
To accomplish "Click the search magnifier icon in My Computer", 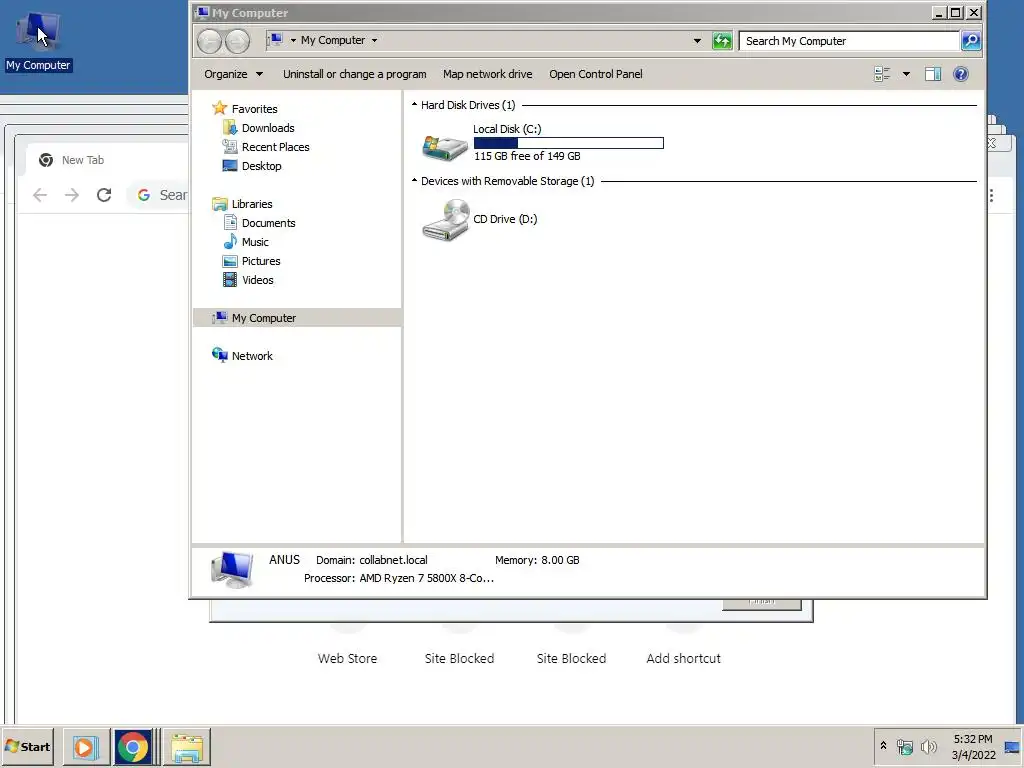I will [970, 40].
